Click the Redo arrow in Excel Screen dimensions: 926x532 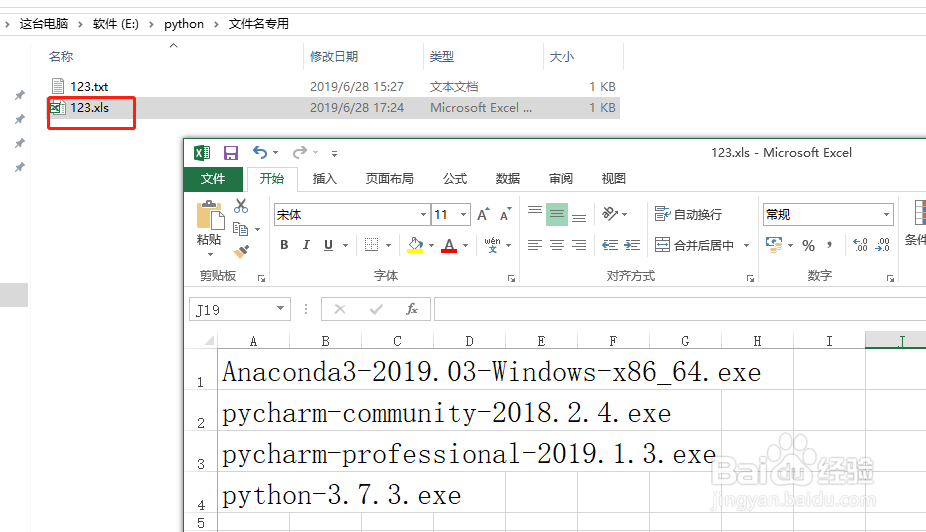[299, 152]
